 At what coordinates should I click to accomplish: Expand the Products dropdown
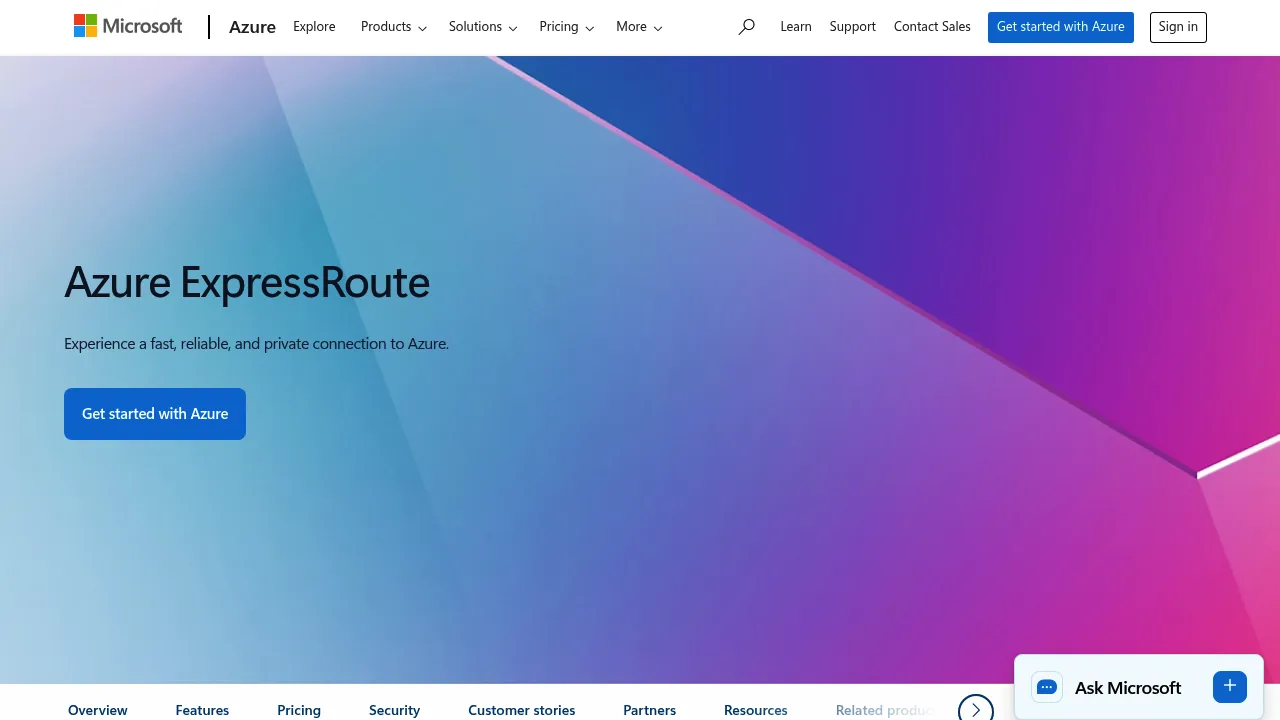click(x=394, y=27)
